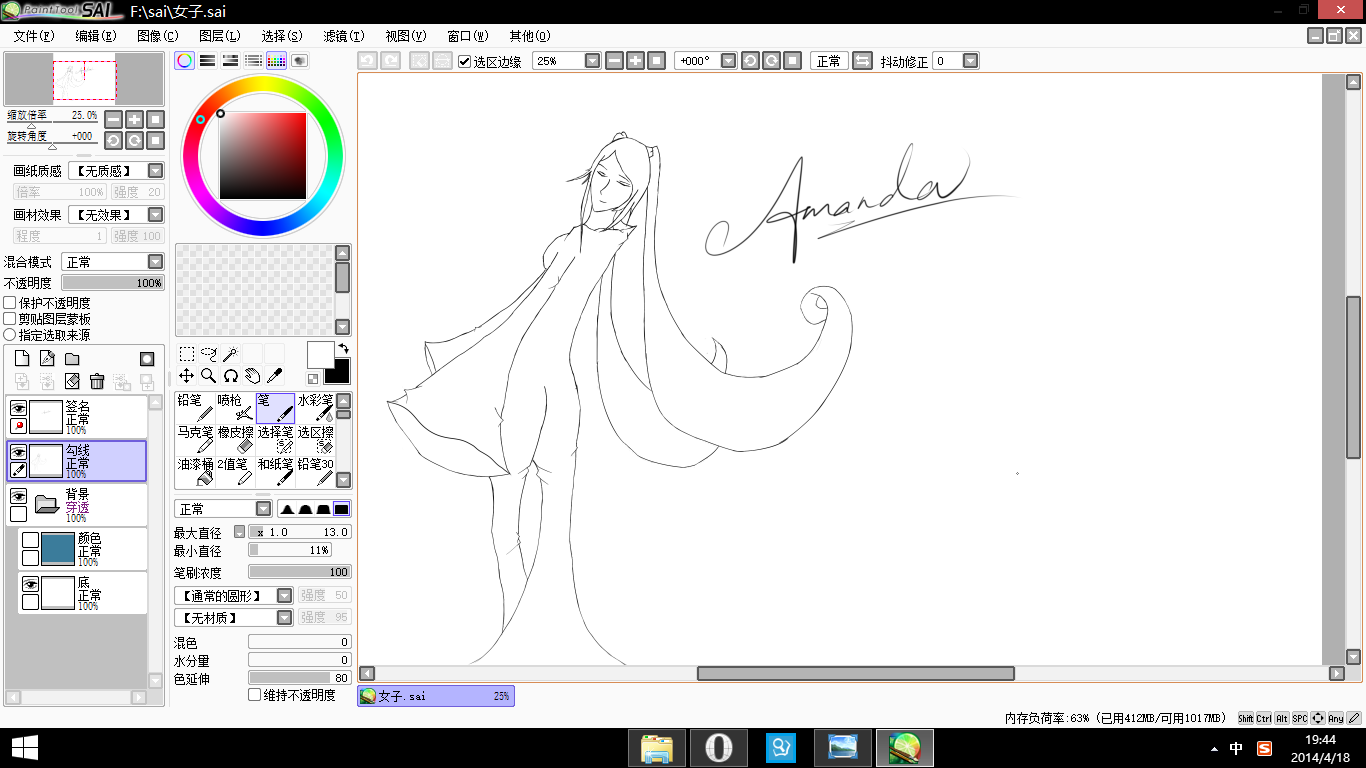The height and width of the screenshot is (768, 1366).
Task: Click the foreground color swatch
Action: pyautogui.click(x=320, y=354)
